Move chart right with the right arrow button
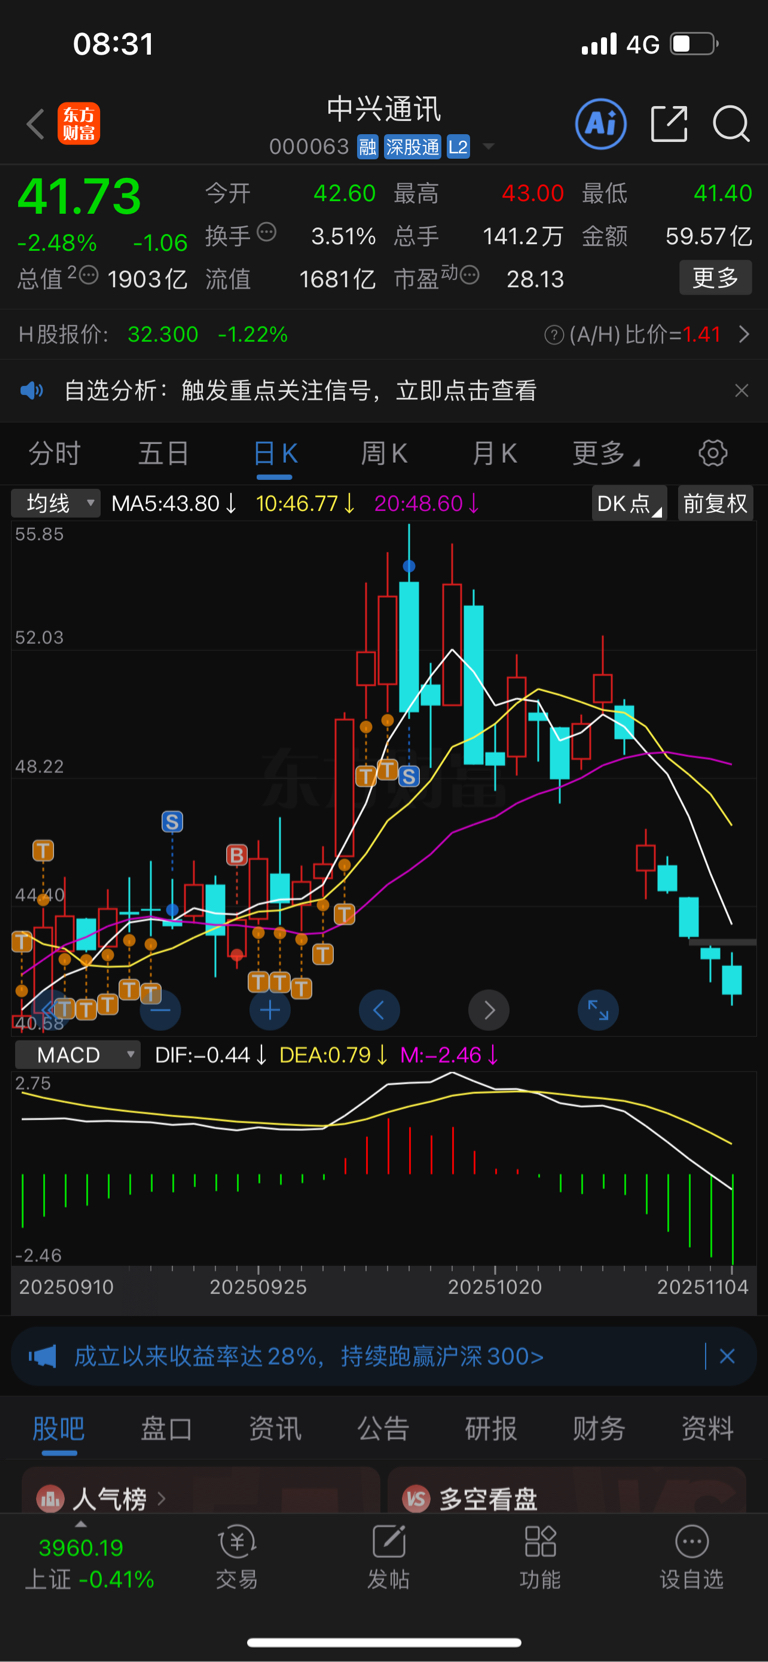 coord(489,1010)
